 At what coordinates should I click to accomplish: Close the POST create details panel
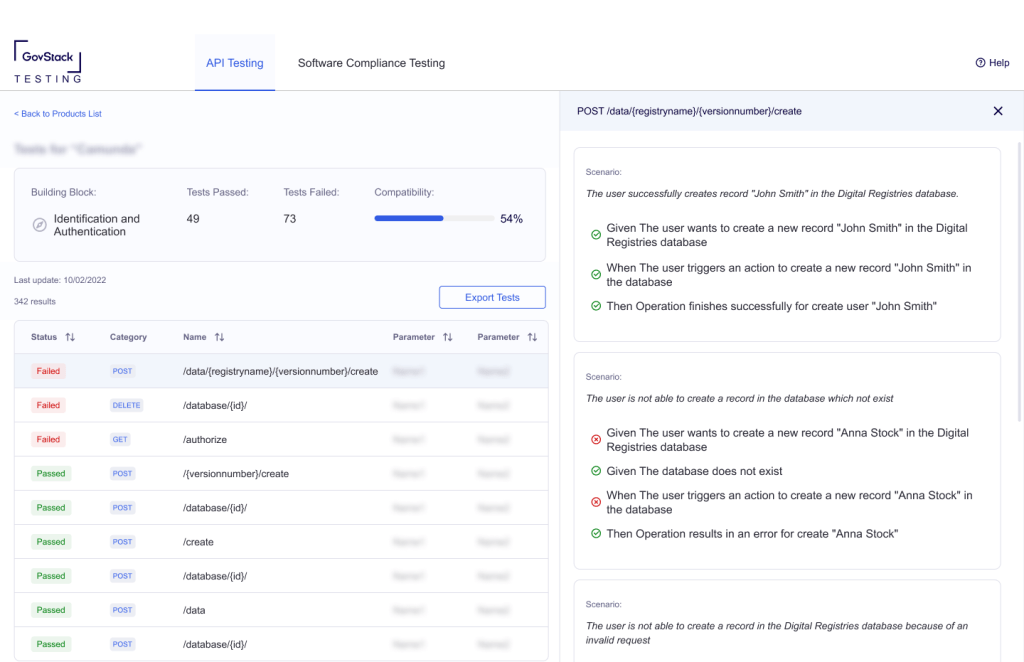997,111
